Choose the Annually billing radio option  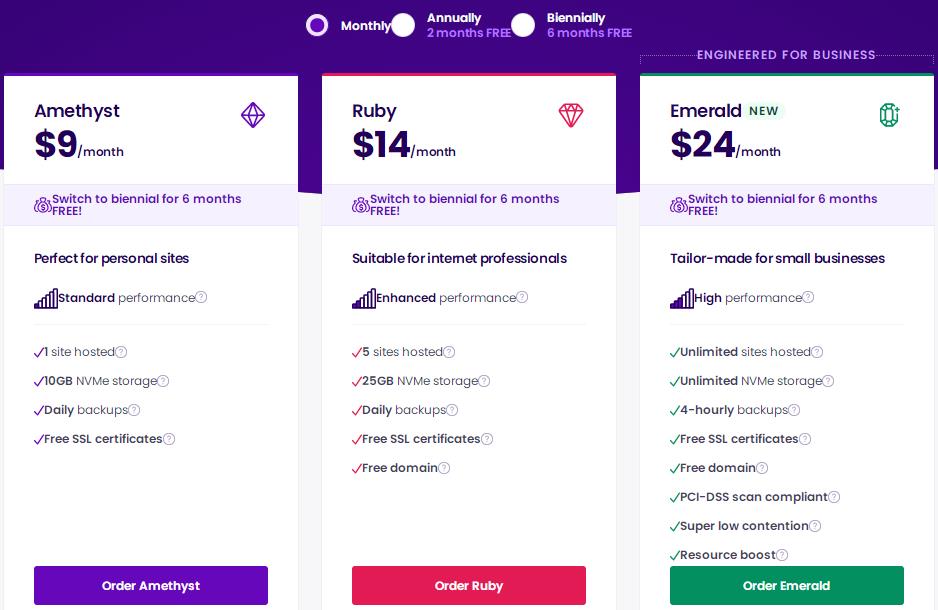(403, 25)
